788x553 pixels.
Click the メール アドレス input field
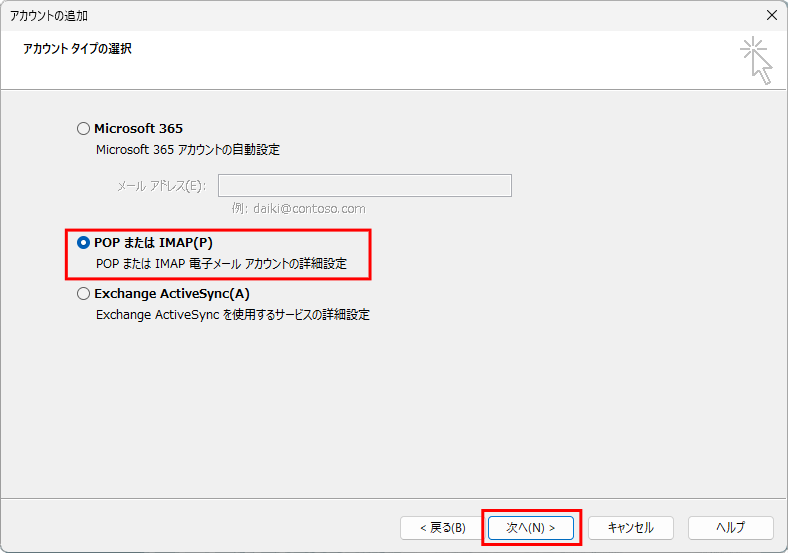pos(364,186)
